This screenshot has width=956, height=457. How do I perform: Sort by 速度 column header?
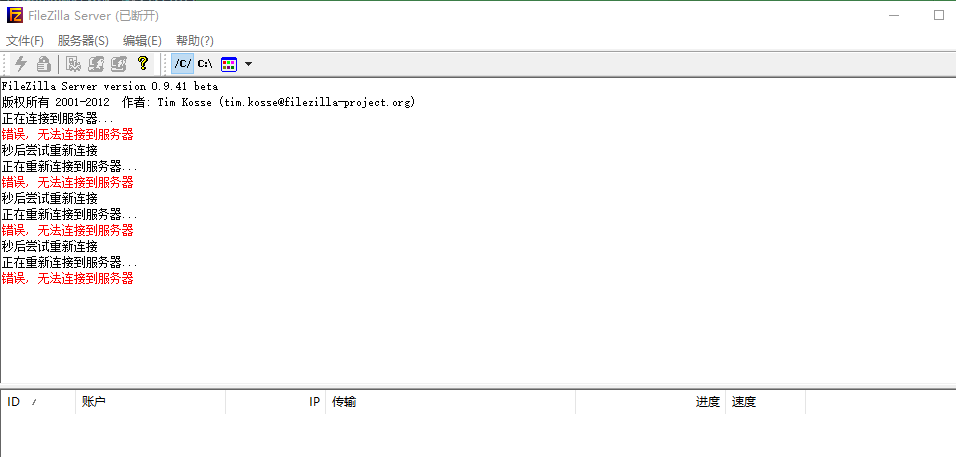(x=765, y=402)
